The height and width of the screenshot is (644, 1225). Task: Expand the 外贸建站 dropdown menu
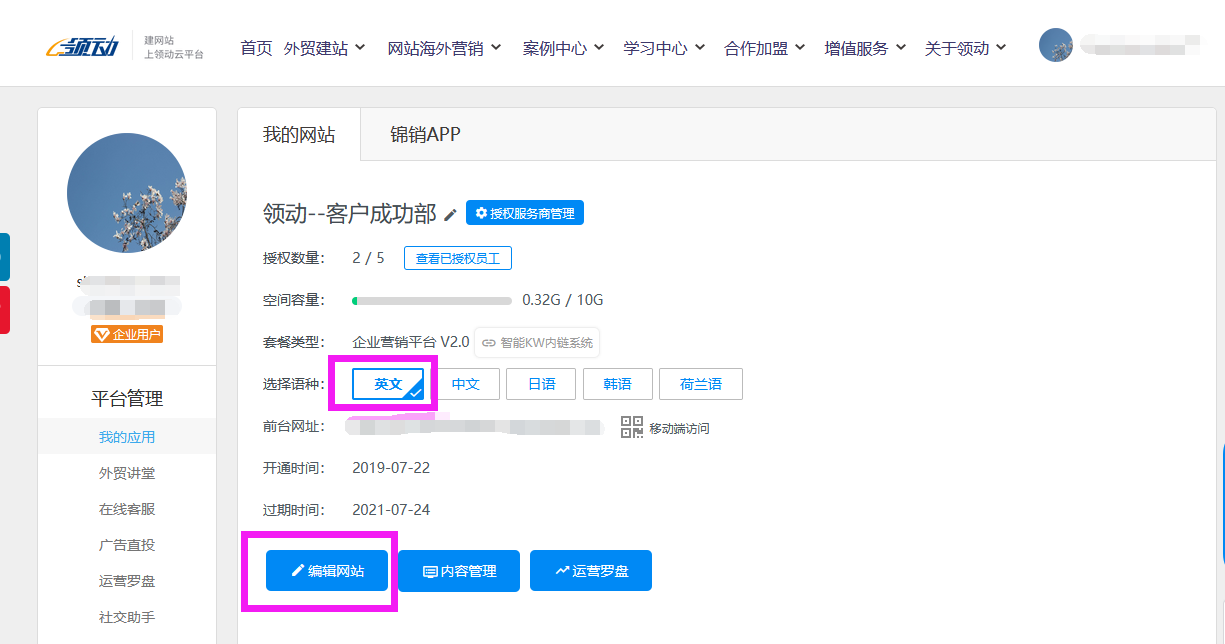pos(324,48)
